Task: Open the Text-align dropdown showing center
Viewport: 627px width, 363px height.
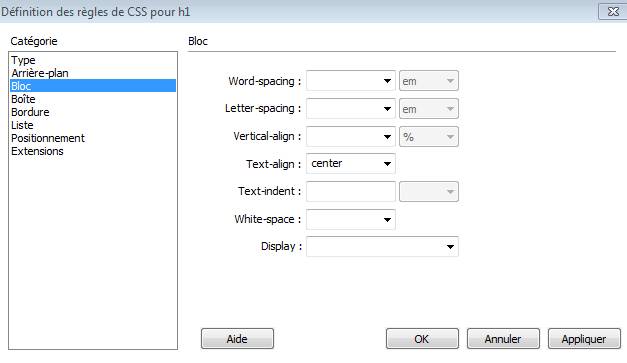Action: tap(351, 164)
